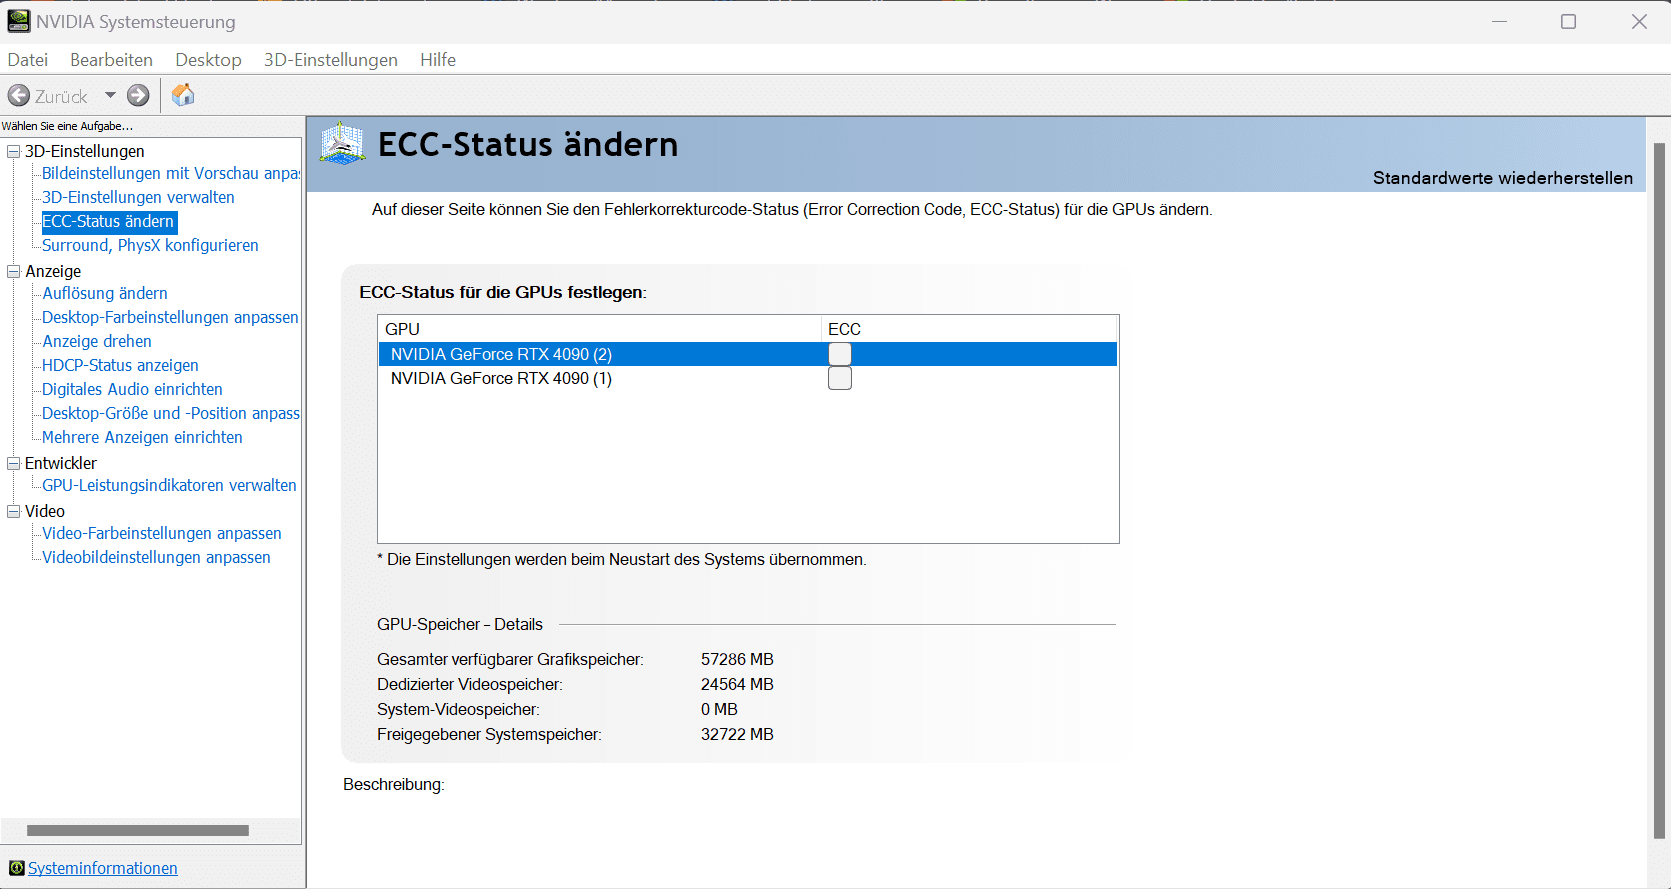Screen dimensions: 1671x889
Task: Go to the Home page icon
Action: pos(183,95)
